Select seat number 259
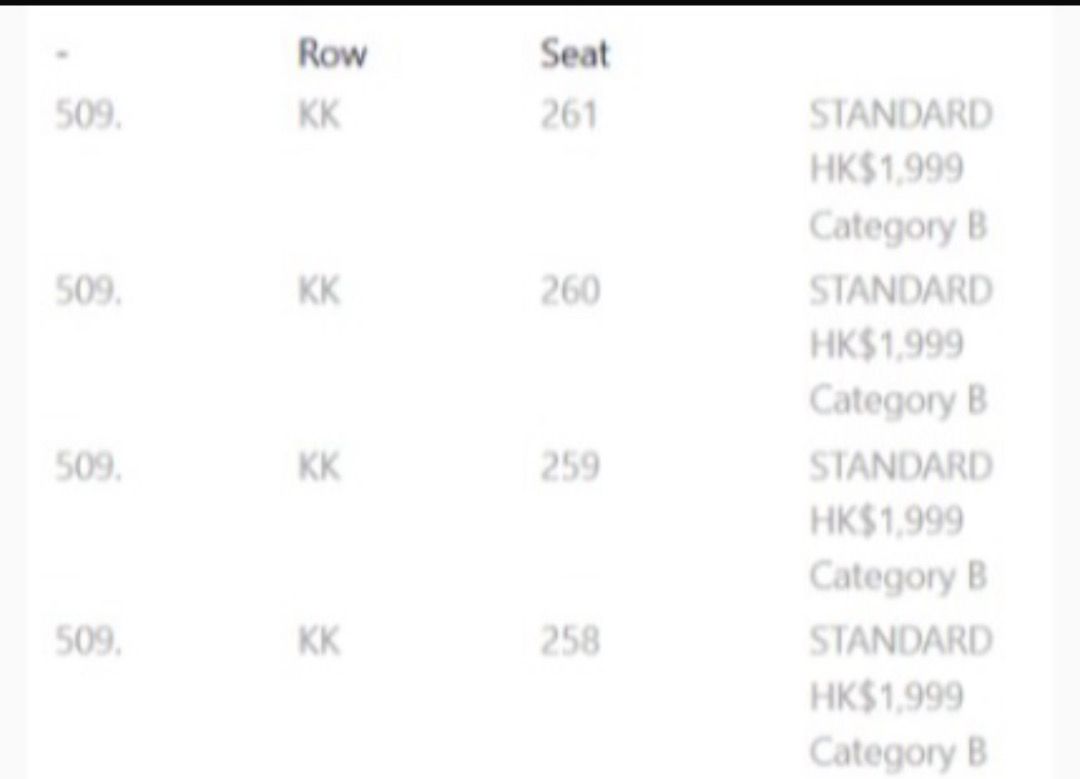The height and width of the screenshot is (779, 1080). pyautogui.click(x=570, y=466)
